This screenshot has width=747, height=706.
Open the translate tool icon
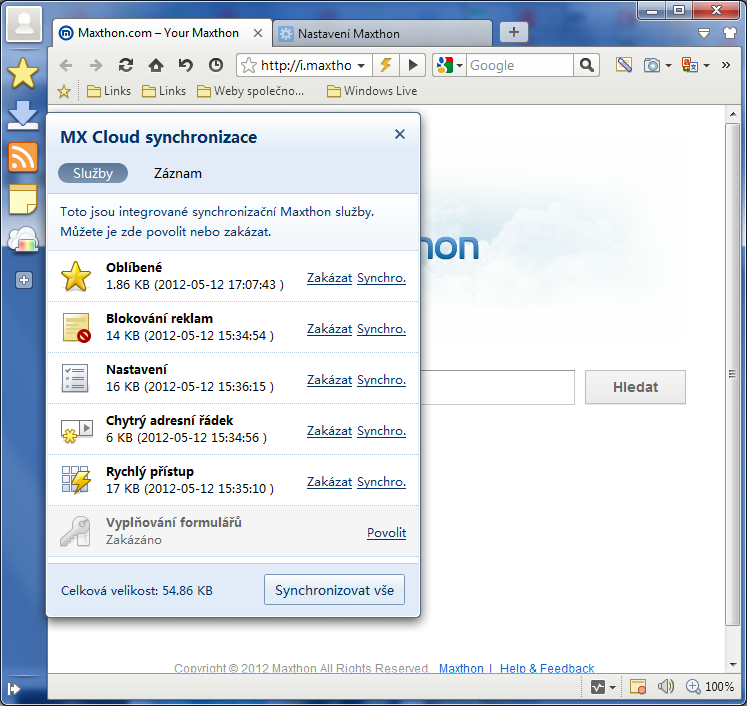click(x=690, y=65)
